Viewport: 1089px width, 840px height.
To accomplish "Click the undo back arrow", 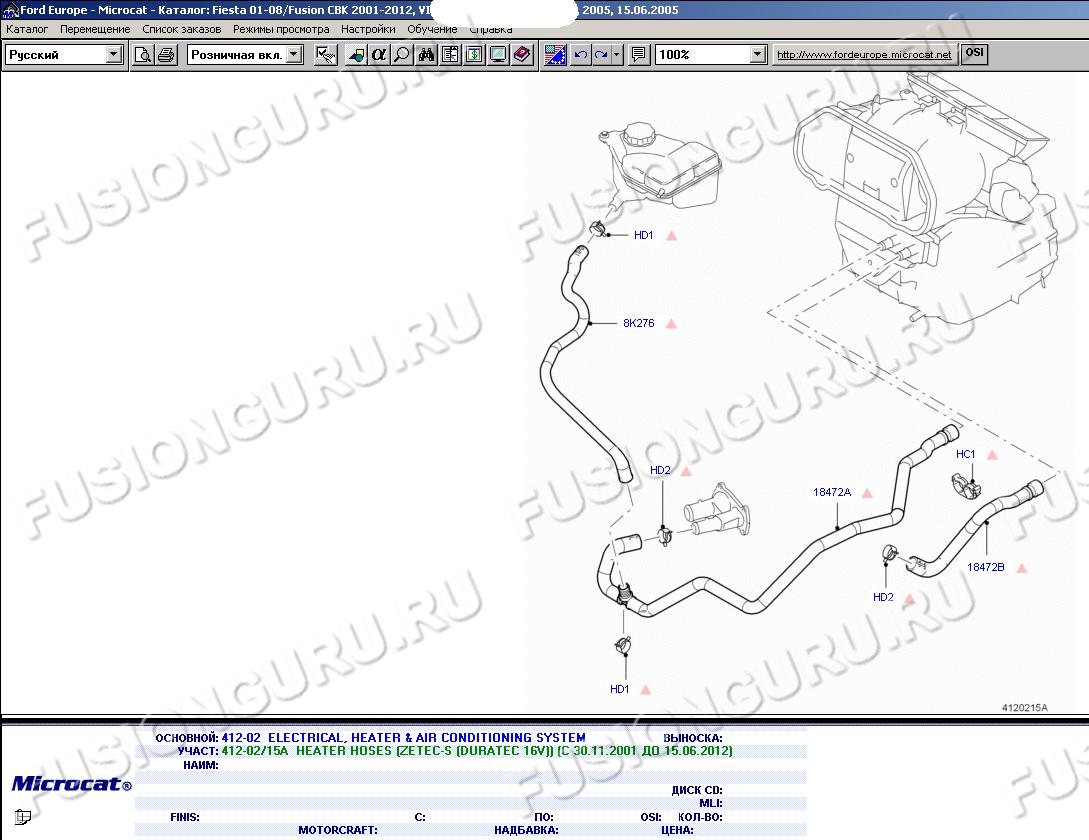I will [x=581, y=54].
